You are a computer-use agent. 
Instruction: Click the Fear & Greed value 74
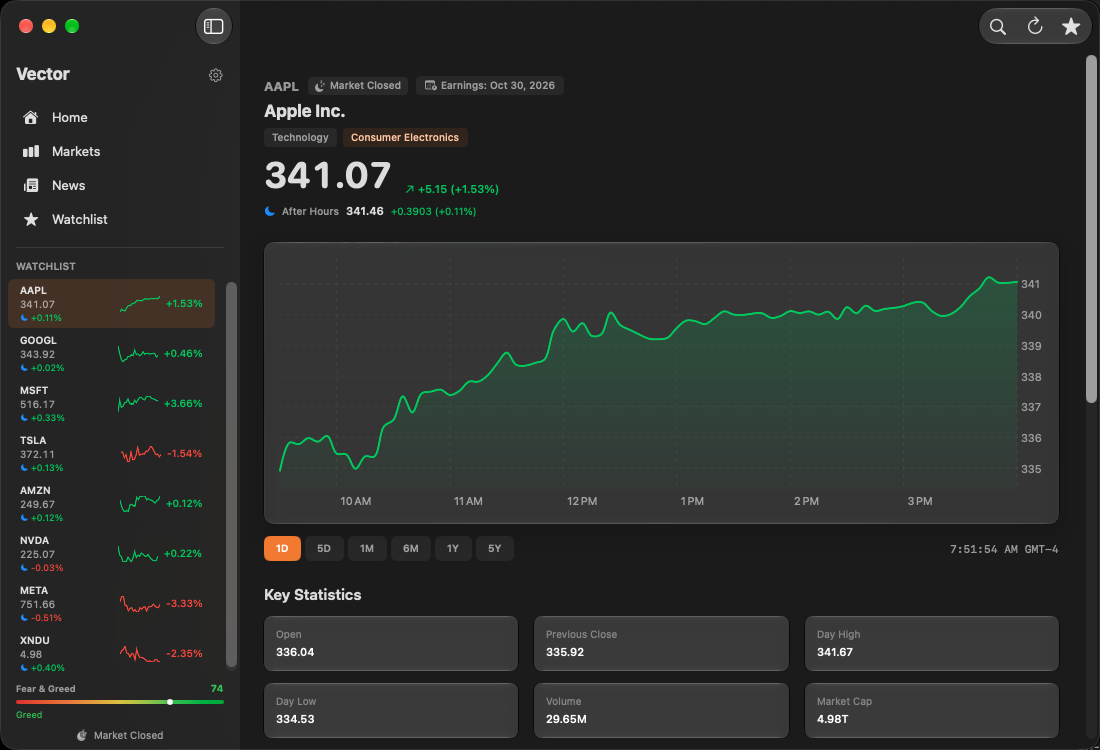(217, 689)
